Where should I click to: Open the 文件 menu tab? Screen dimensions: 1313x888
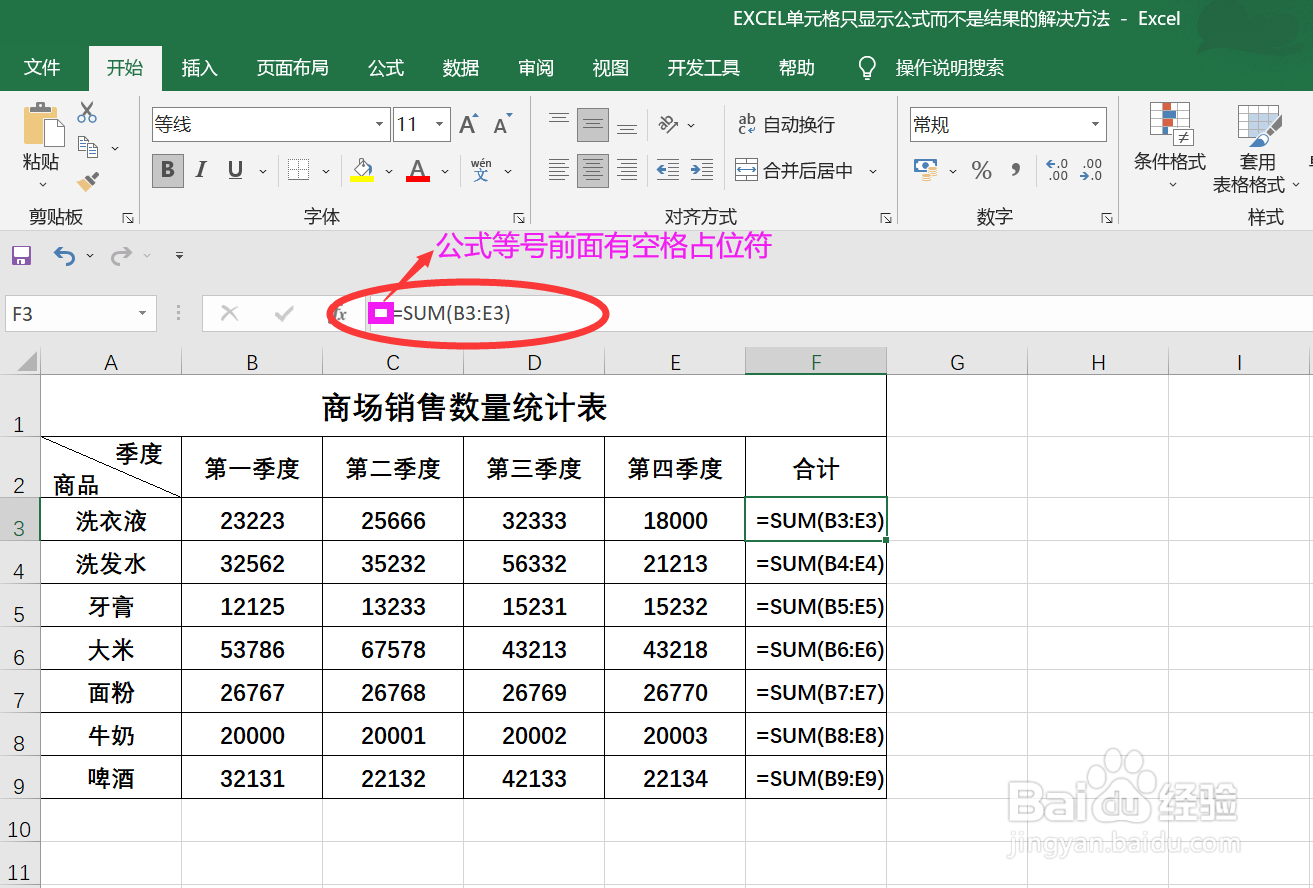click(42, 68)
